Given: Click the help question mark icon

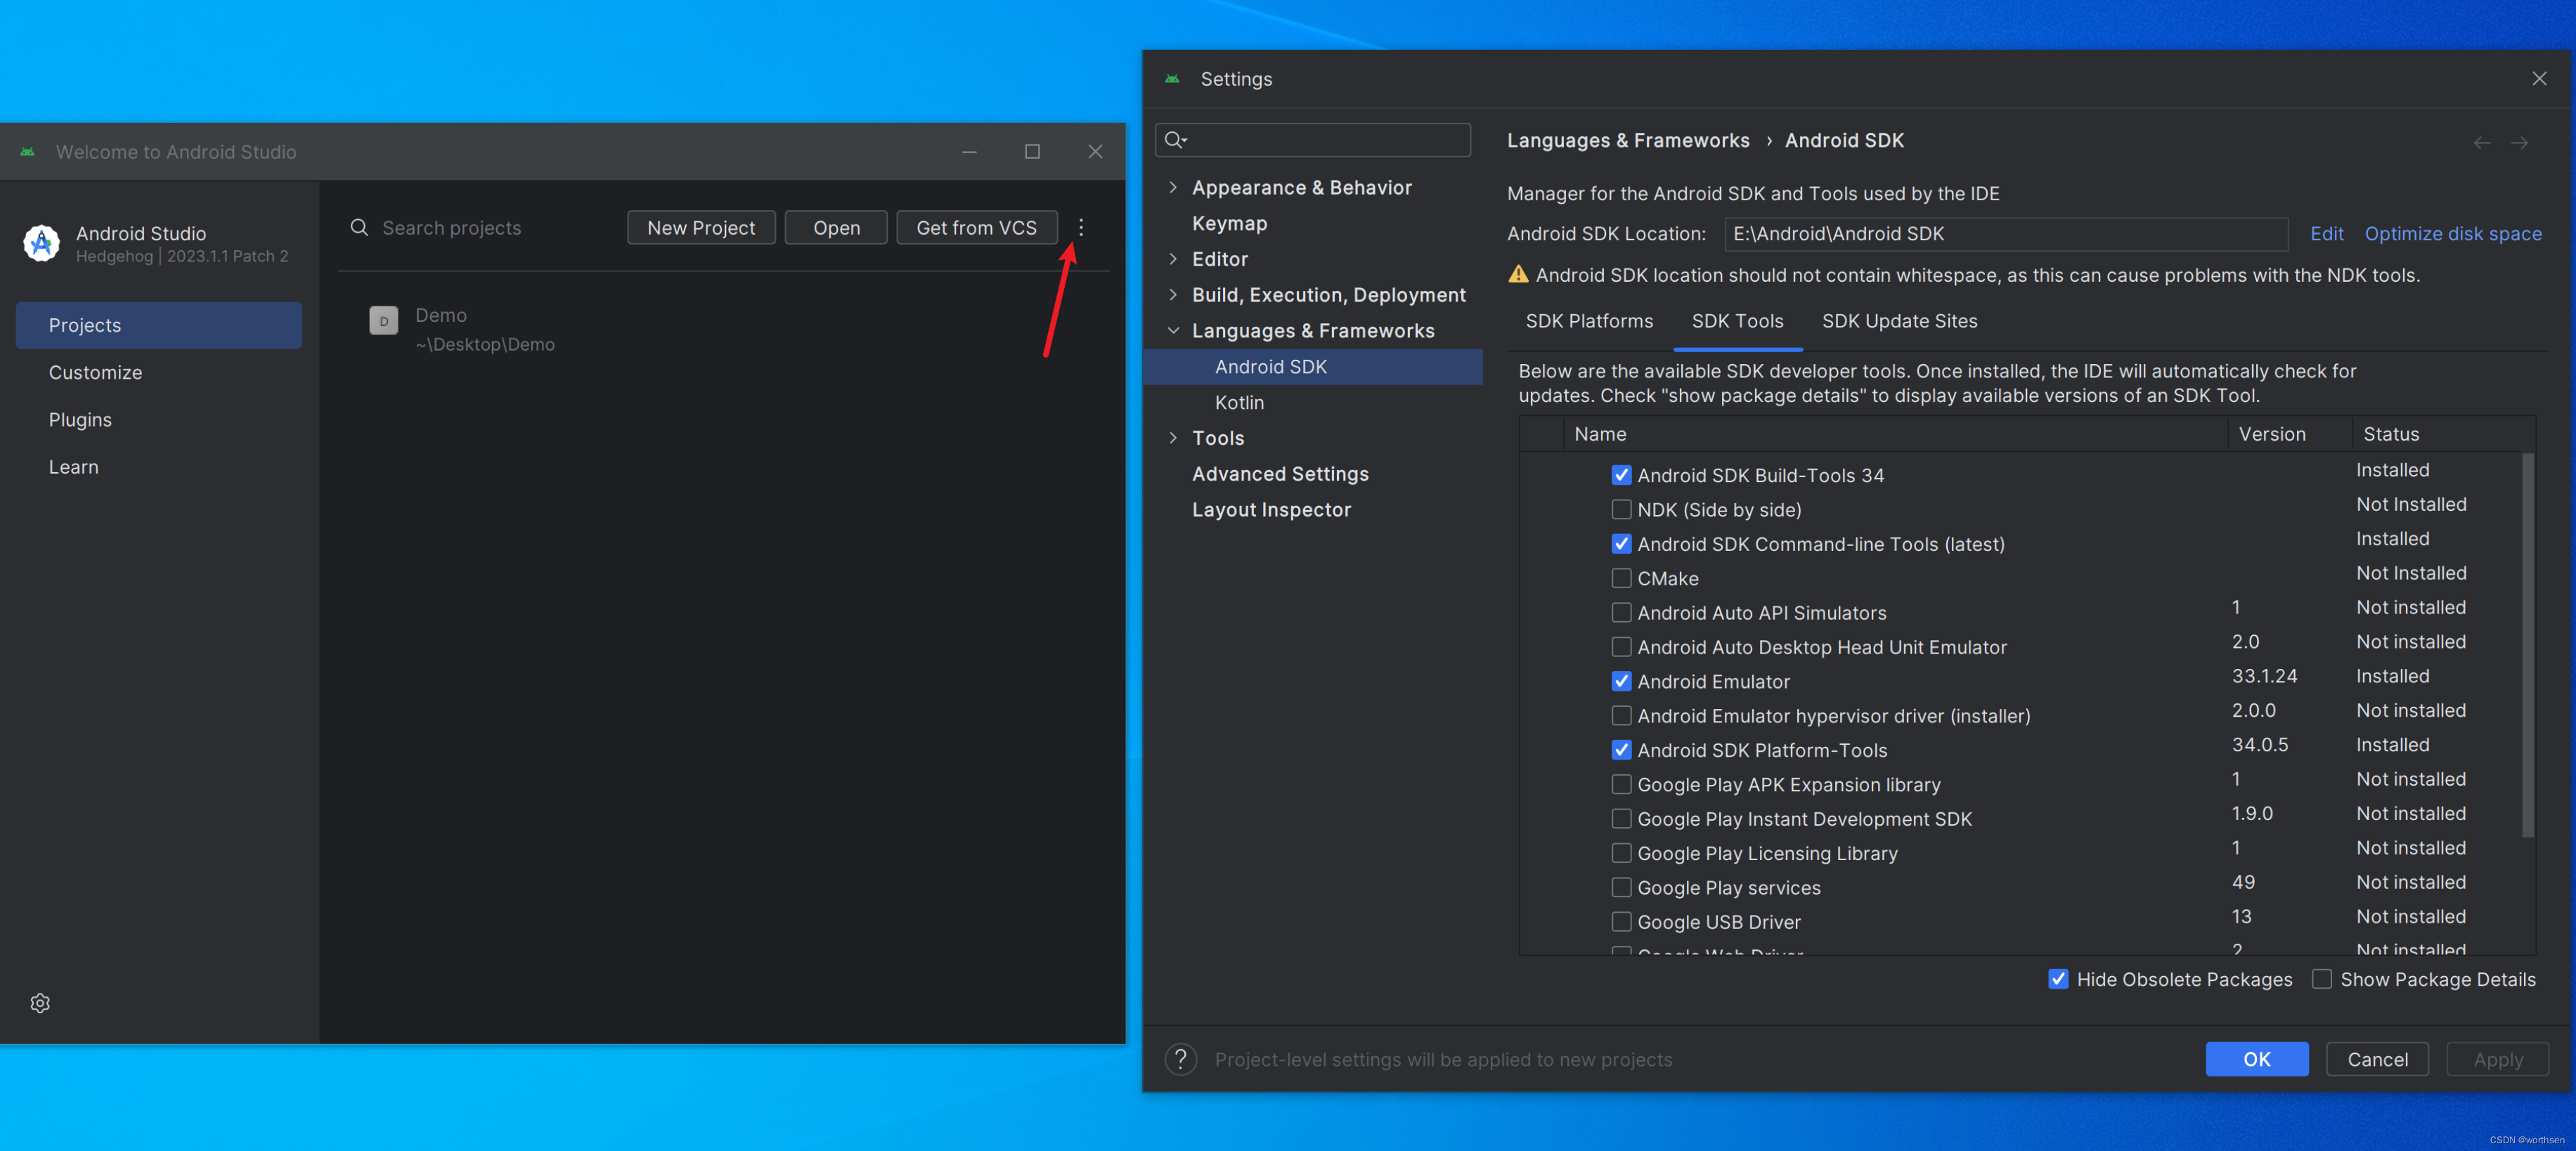Looking at the screenshot, I should [1181, 1059].
